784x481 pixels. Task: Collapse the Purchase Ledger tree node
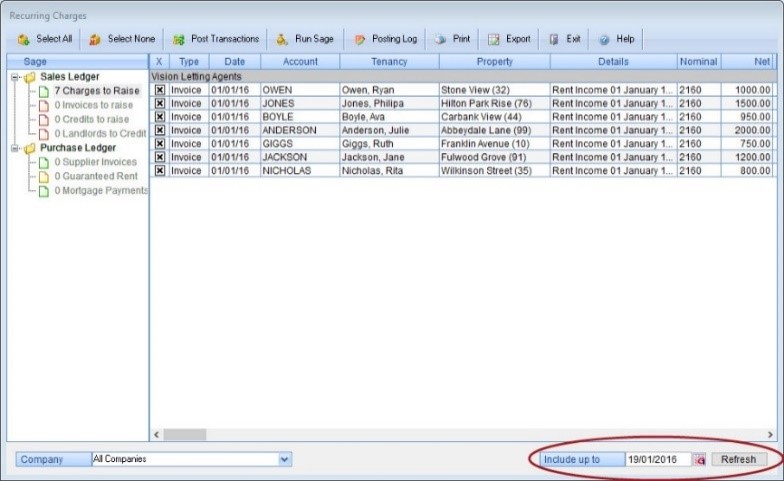15,148
